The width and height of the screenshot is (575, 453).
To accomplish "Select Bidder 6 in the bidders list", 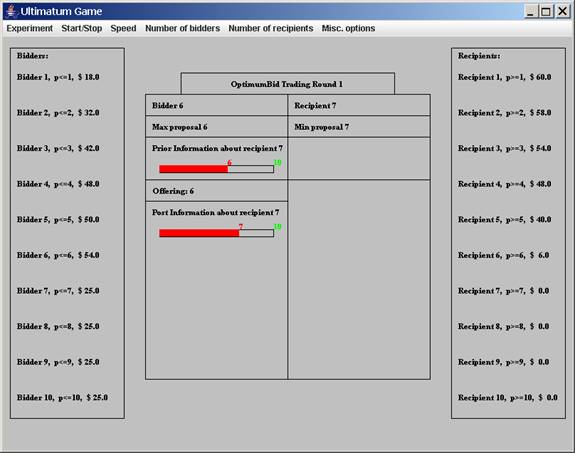I will pos(58,255).
